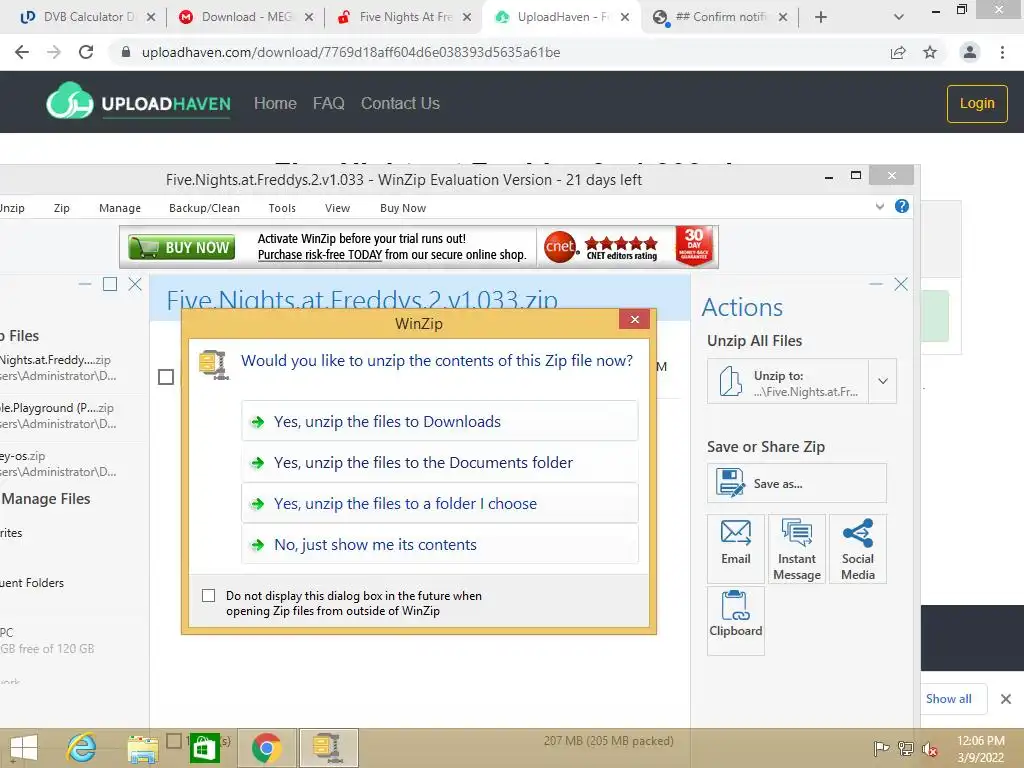Viewport: 1024px width, 768px height.
Task: Share this page from address bar
Action: tap(898, 52)
